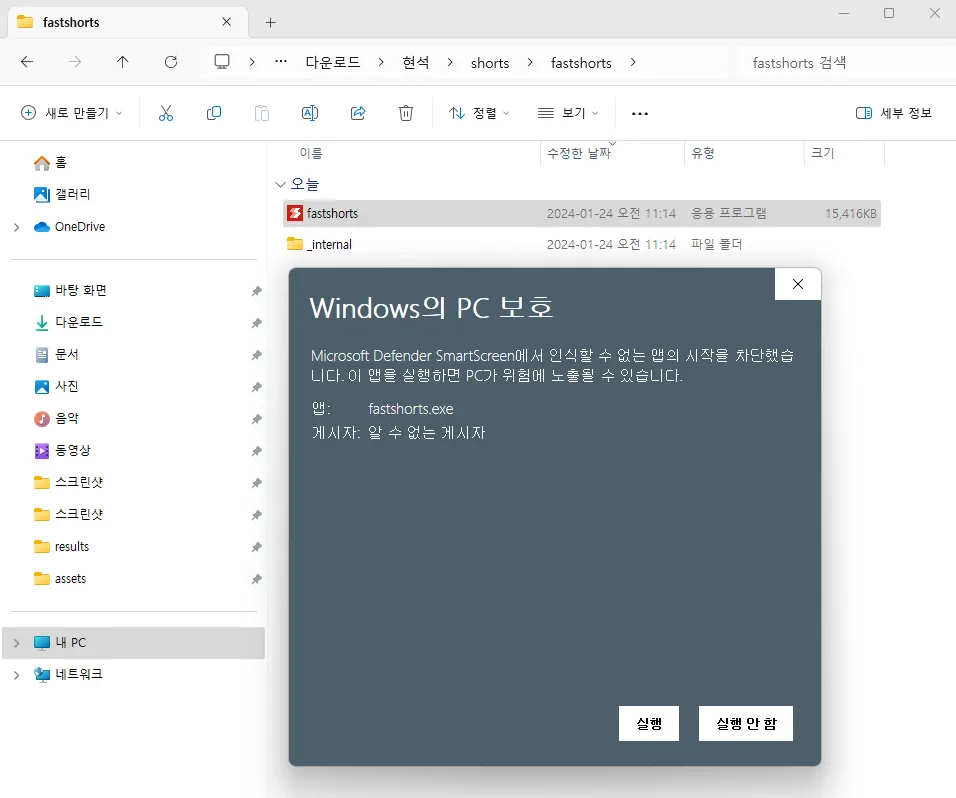
Task: Click the Rename icon in toolbar
Action: pyautogui.click(x=310, y=113)
